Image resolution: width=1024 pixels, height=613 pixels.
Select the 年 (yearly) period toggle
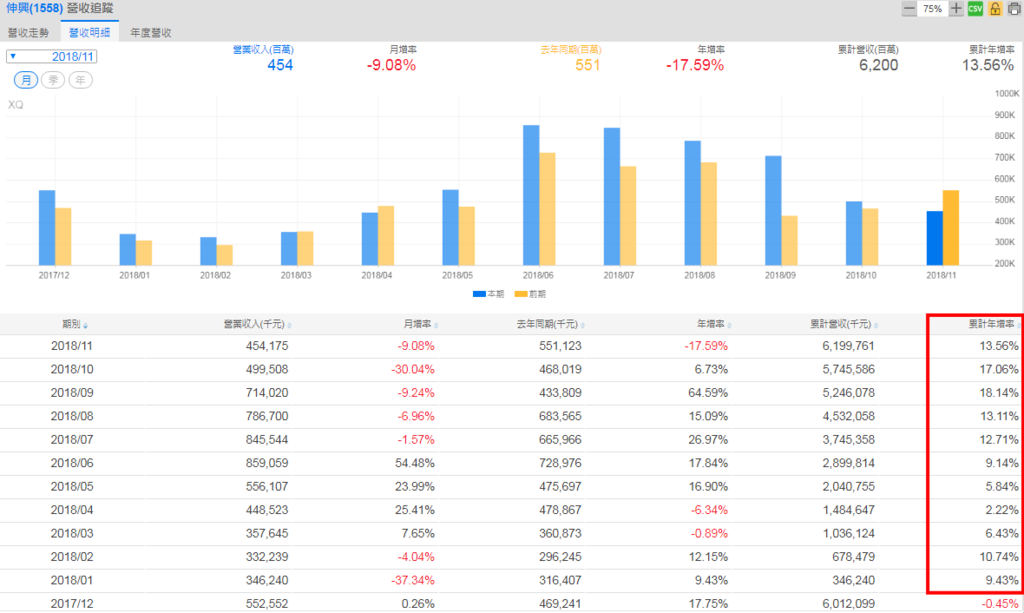(80, 80)
